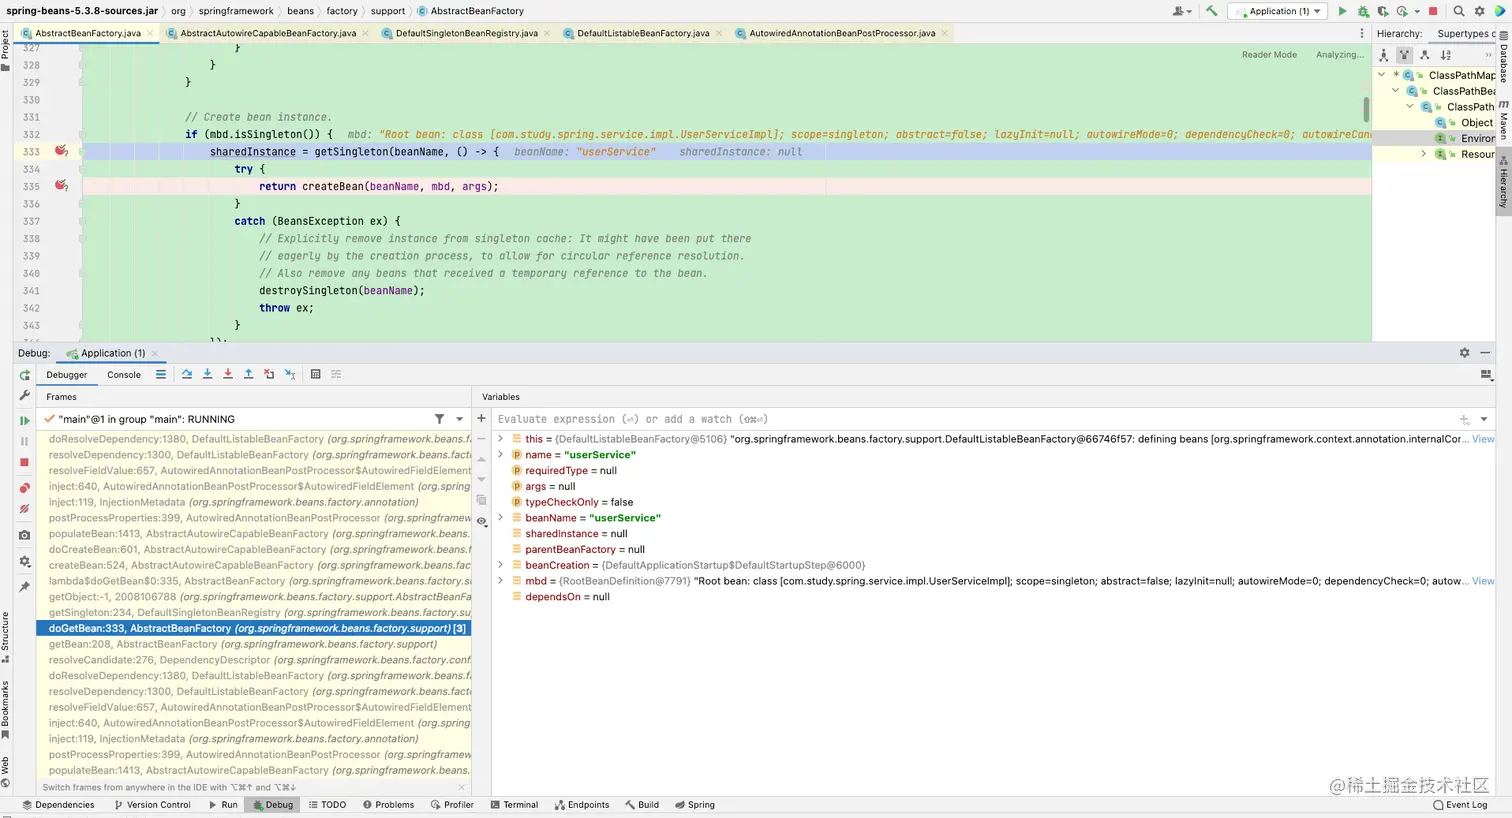Open Search Everywhere magnifier icon
The height and width of the screenshot is (818, 1512).
tap(1459, 11)
